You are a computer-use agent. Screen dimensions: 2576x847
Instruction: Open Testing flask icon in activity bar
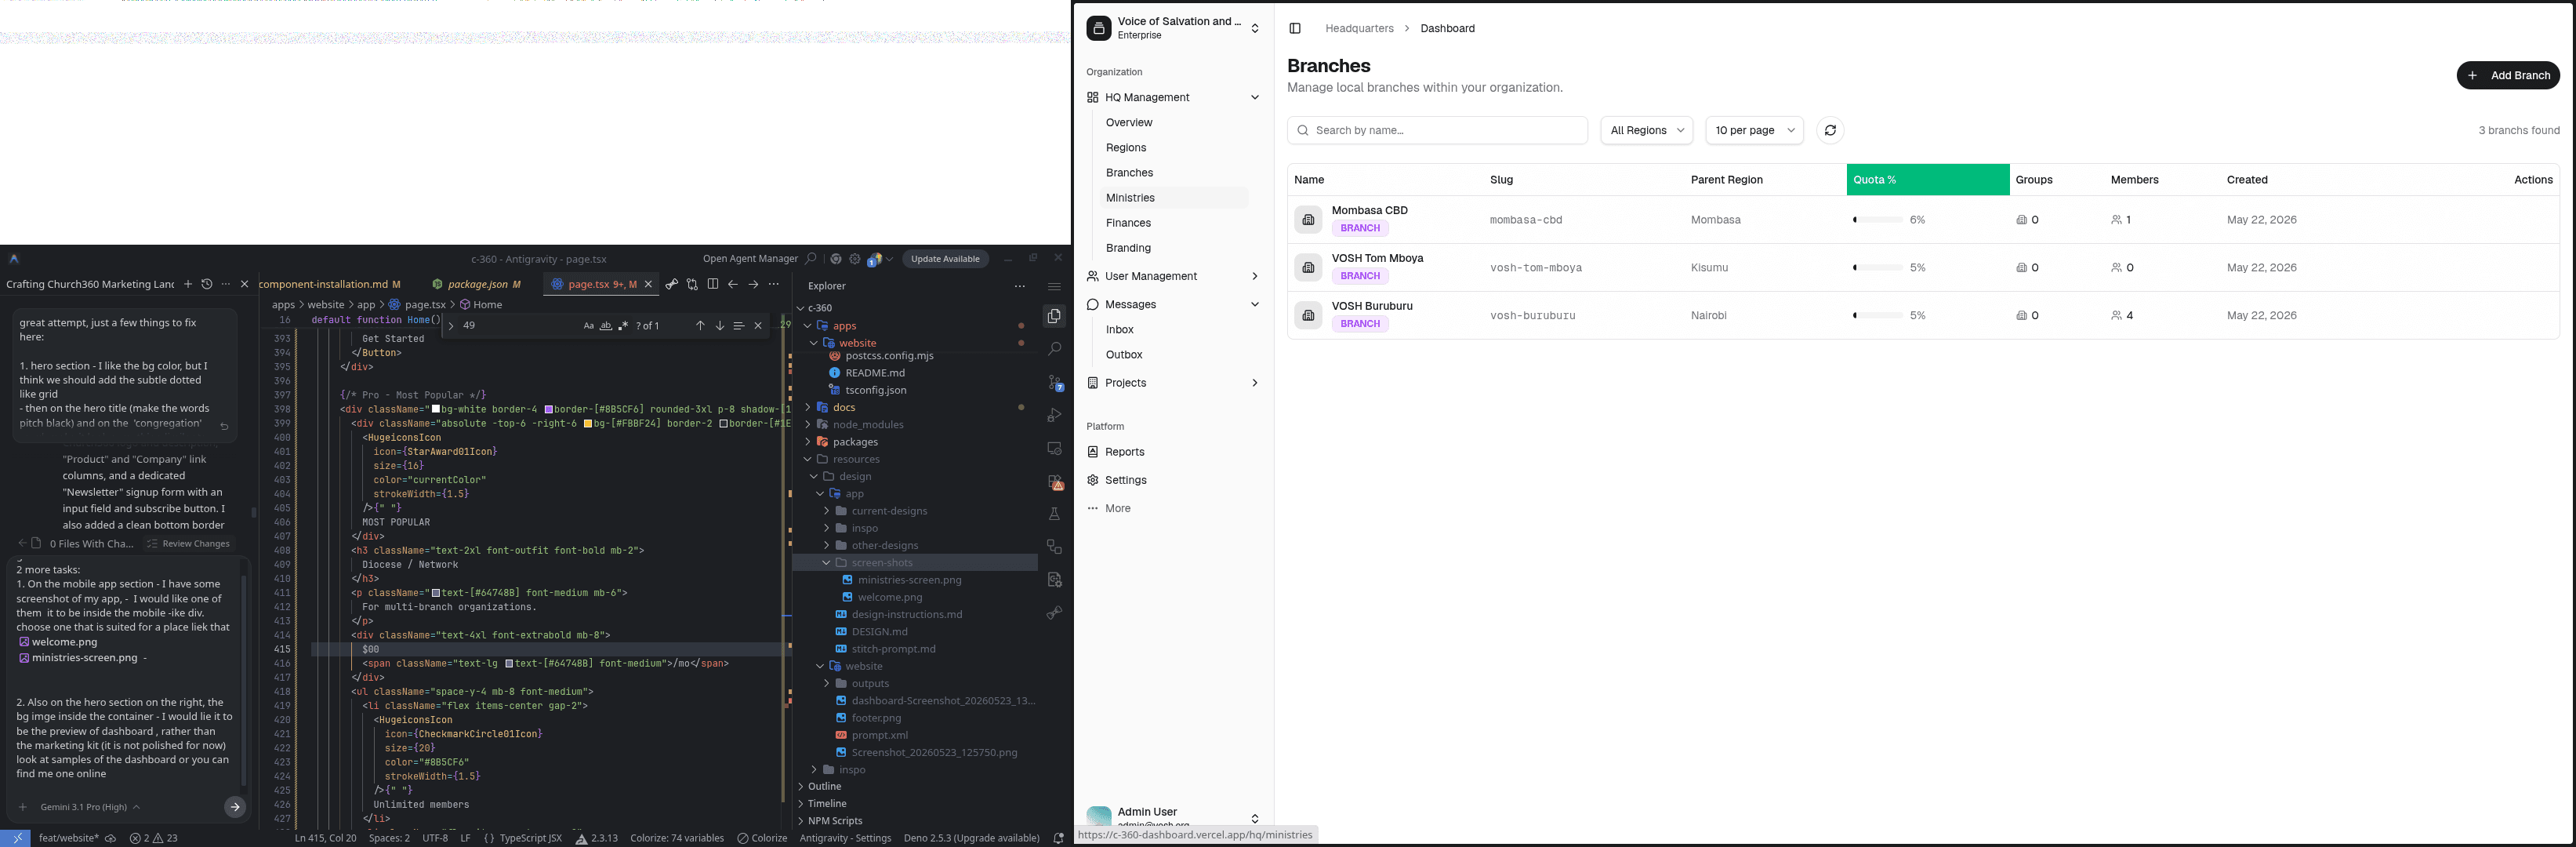click(1055, 514)
